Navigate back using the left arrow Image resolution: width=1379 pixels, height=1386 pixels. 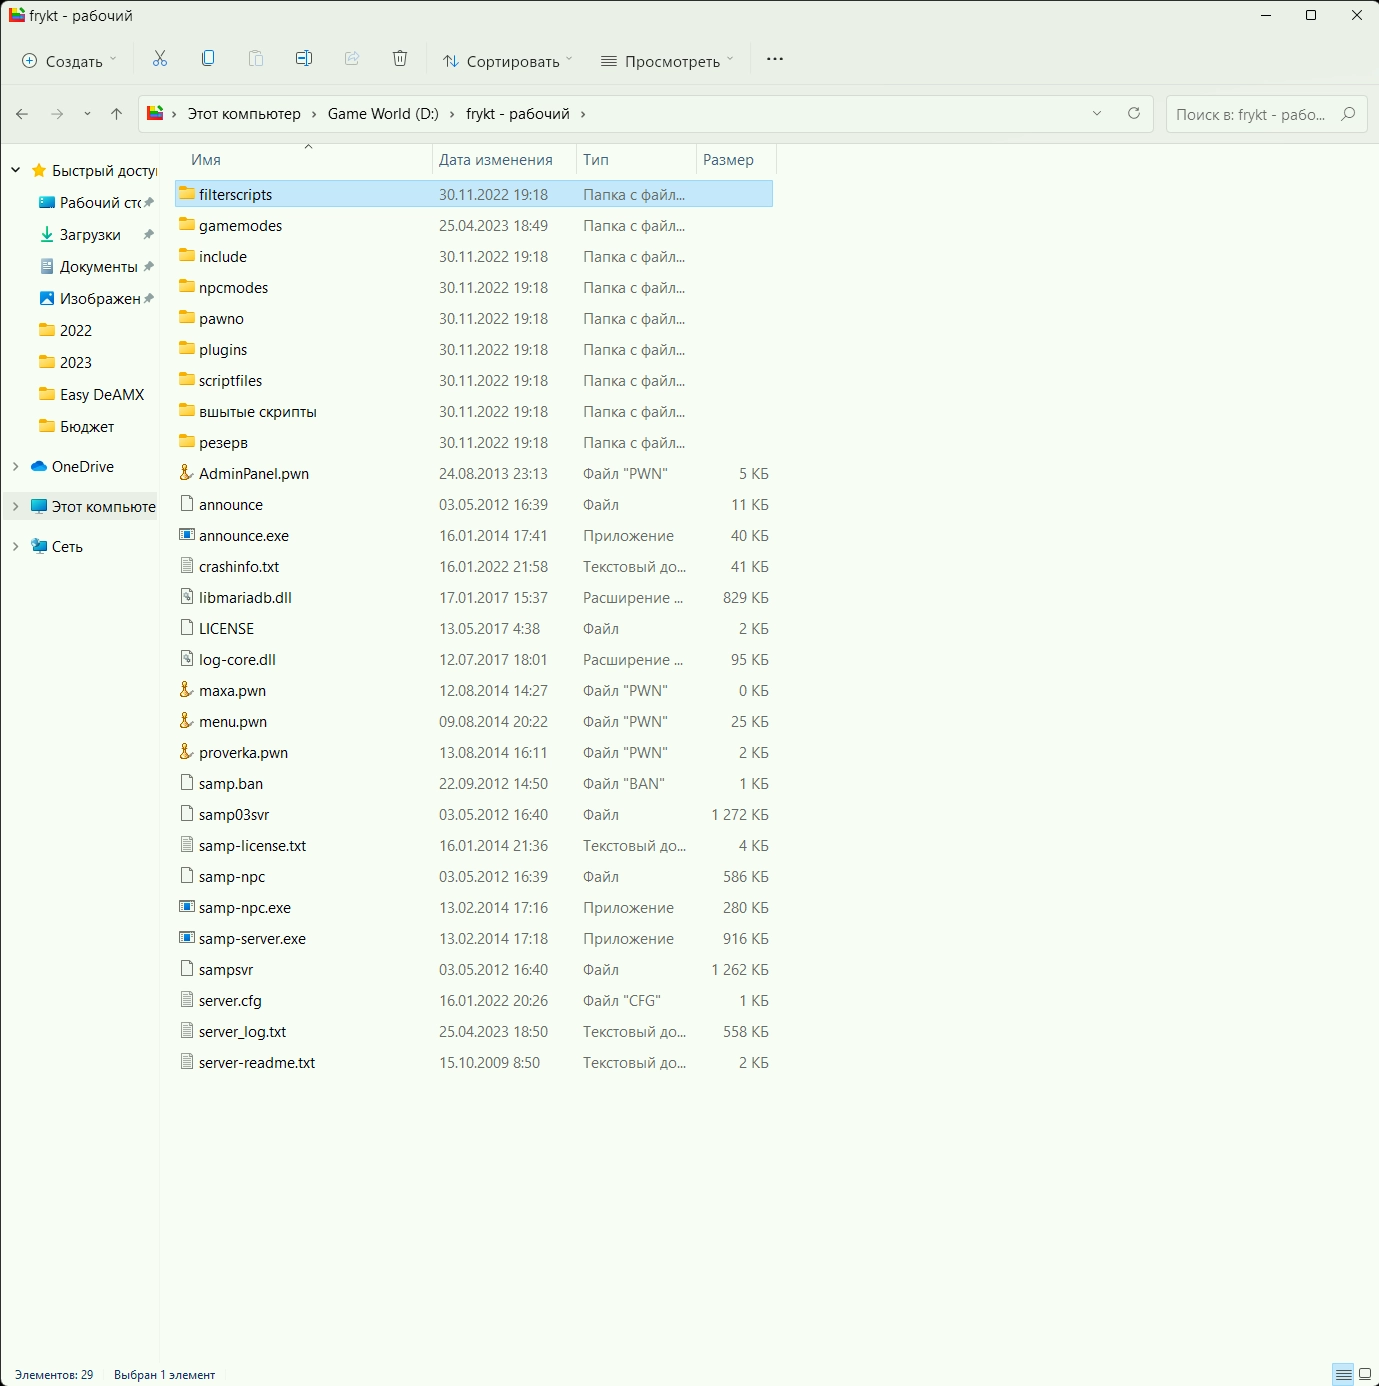[x=22, y=114]
